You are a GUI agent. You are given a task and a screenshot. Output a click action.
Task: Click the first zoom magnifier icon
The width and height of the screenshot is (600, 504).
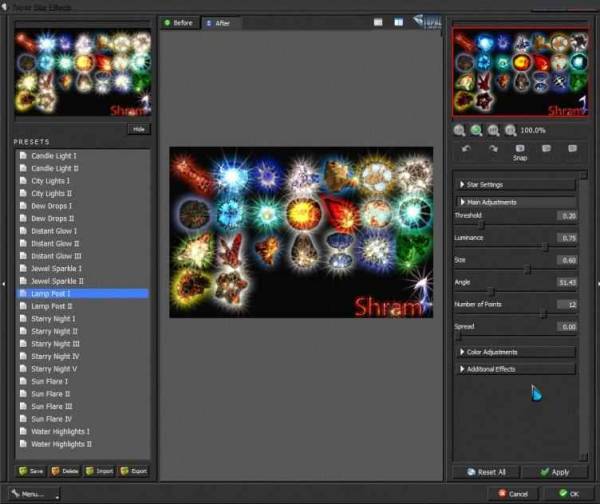(459, 130)
